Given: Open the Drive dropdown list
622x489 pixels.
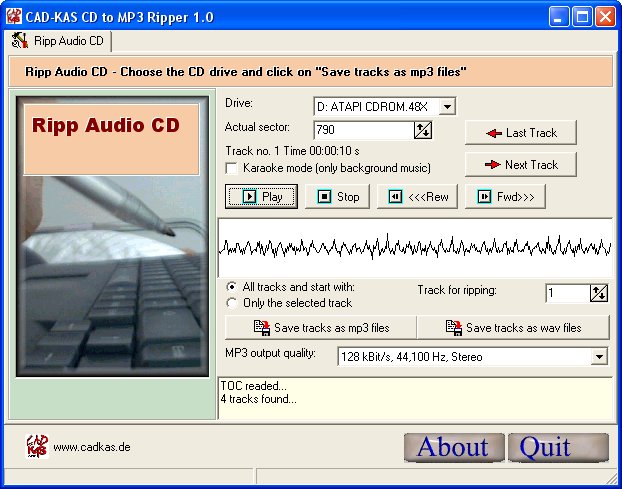Looking at the screenshot, I should pyautogui.click(x=447, y=106).
